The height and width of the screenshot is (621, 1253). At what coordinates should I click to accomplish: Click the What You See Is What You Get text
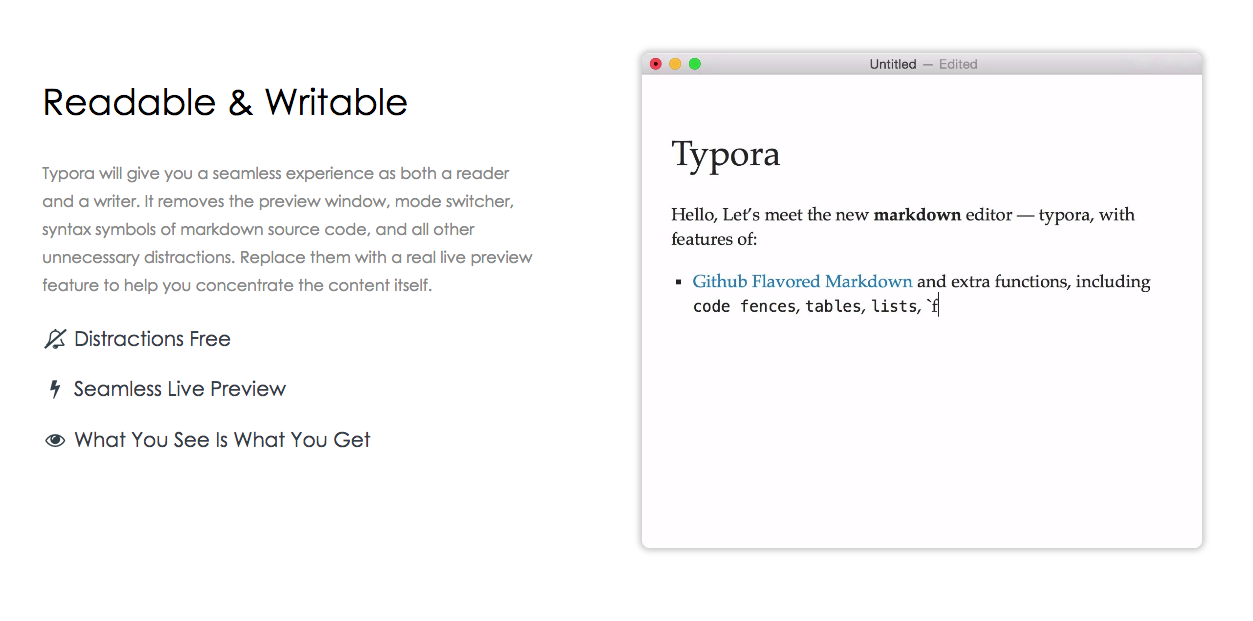coord(222,441)
